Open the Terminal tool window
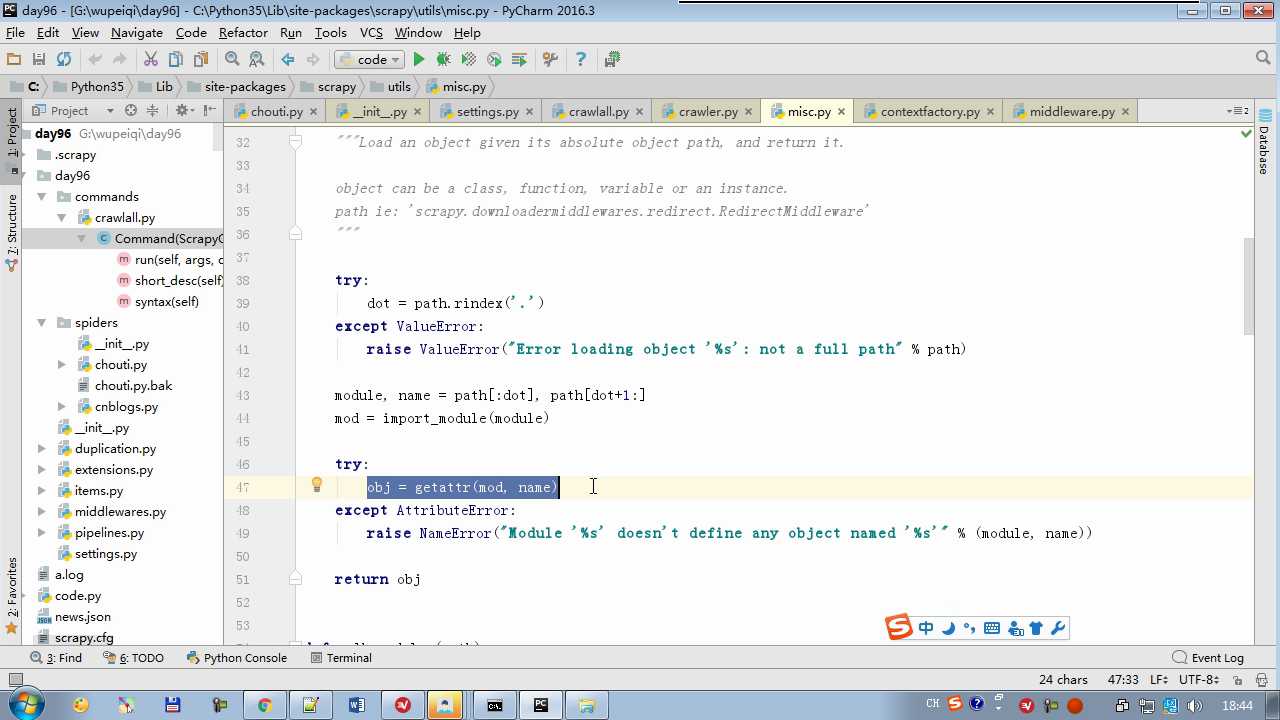Screen dimensions: 1280x720 (341, 658)
